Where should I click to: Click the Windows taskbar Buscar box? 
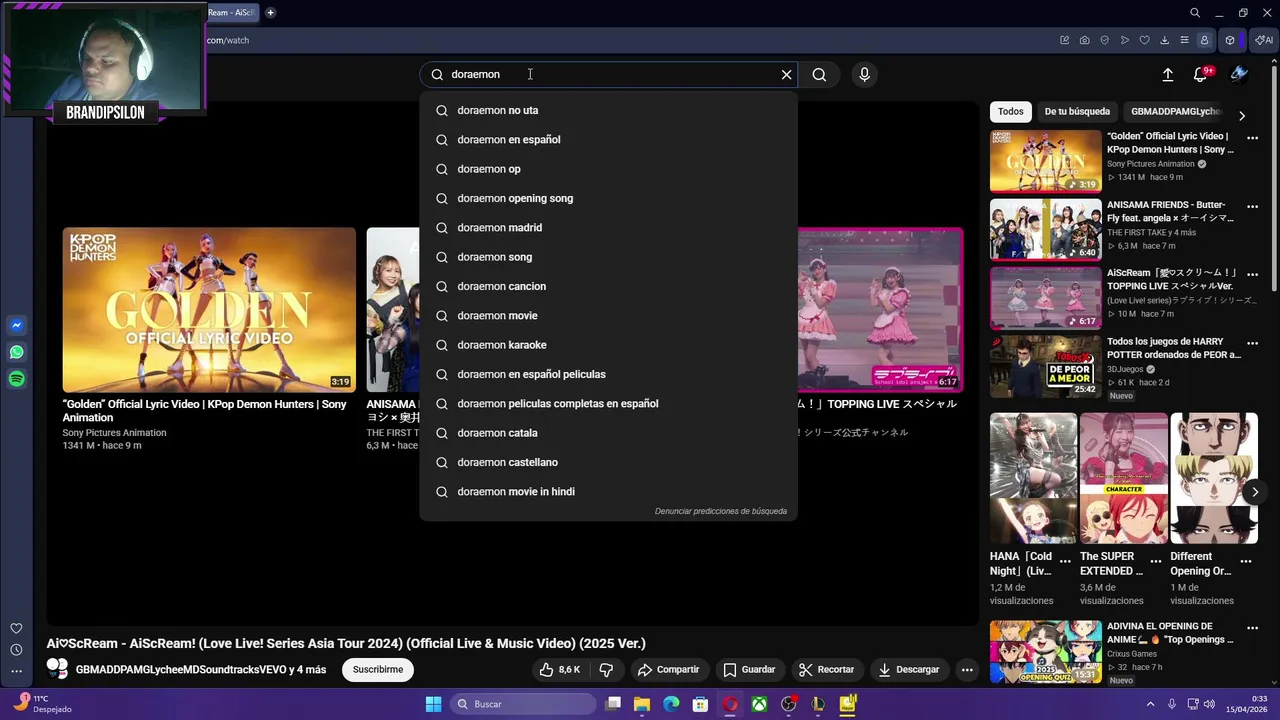(522, 704)
